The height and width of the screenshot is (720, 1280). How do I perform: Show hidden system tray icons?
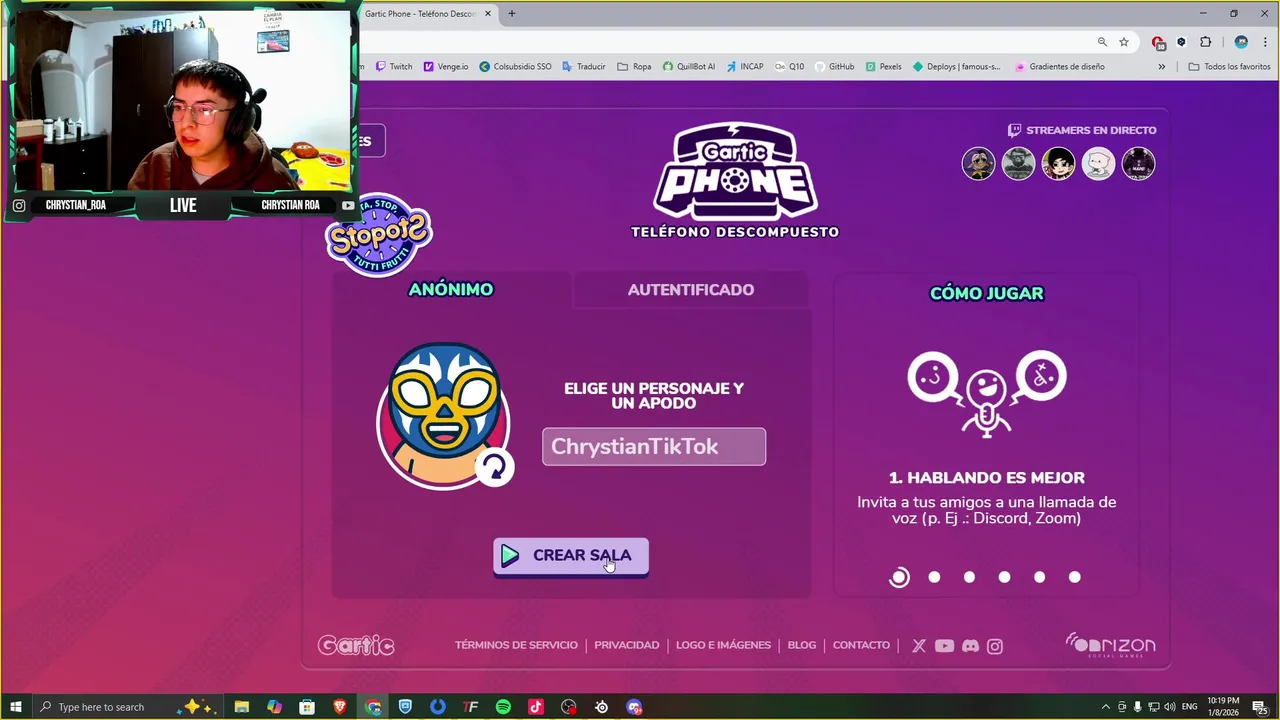pyautogui.click(x=1105, y=707)
